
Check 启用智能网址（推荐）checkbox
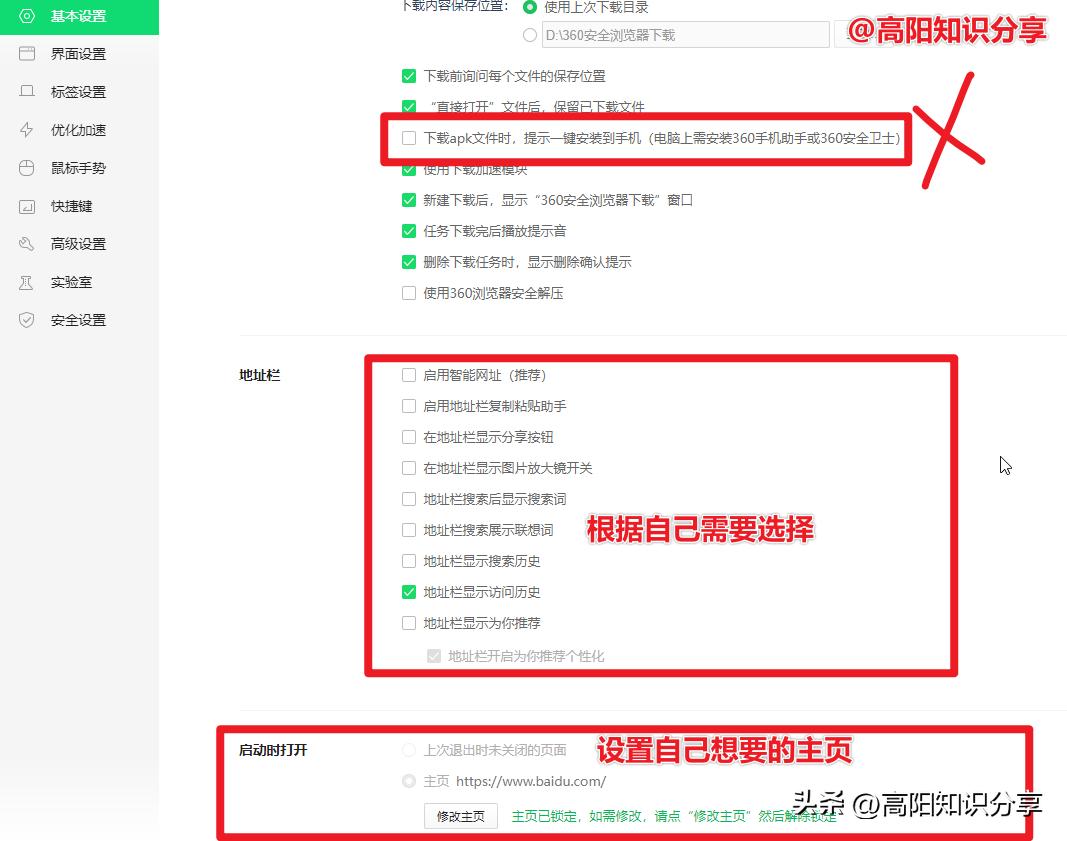point(408,375)
